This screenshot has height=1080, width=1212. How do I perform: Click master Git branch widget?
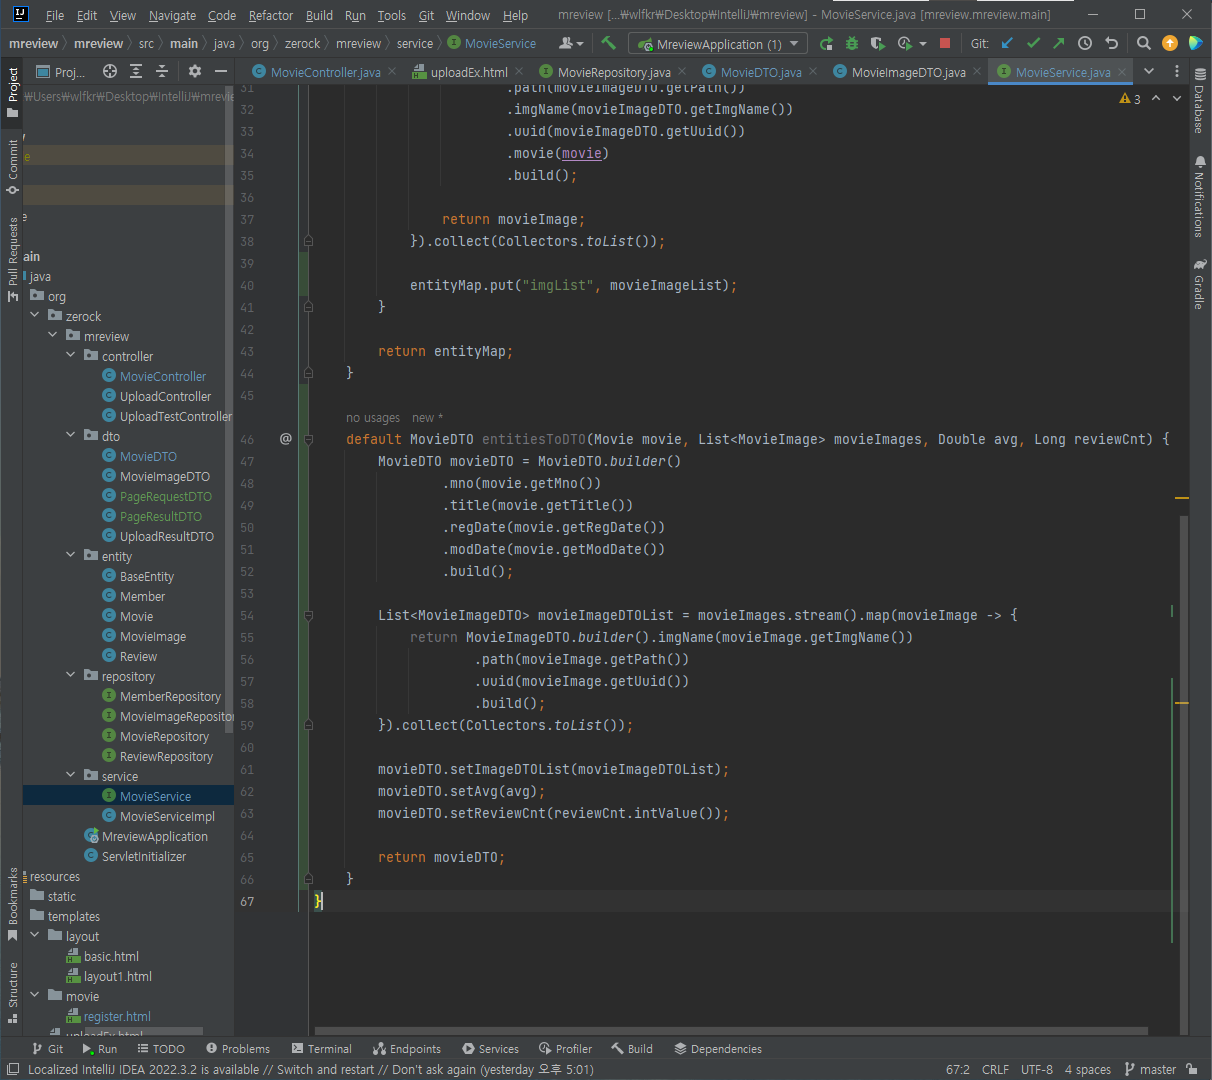[1150, 1069]
